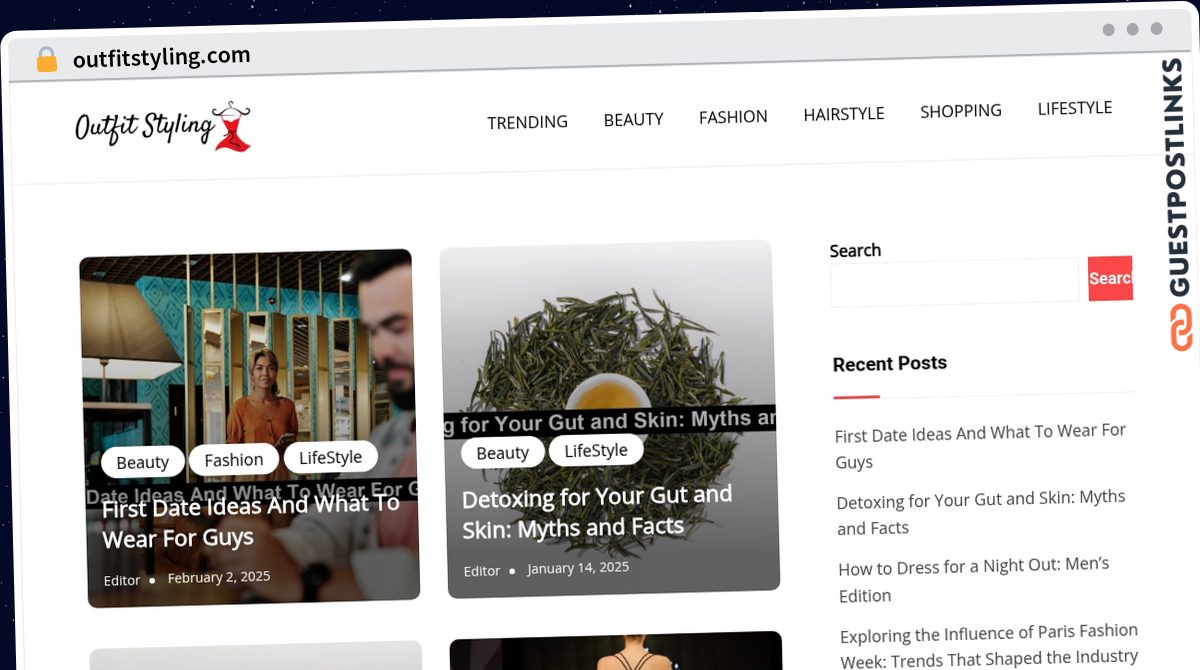Open the TRENDING menu item
The width and height of the screenshot is (1200, 670).
pyautogui.click(x=527, y=122)
